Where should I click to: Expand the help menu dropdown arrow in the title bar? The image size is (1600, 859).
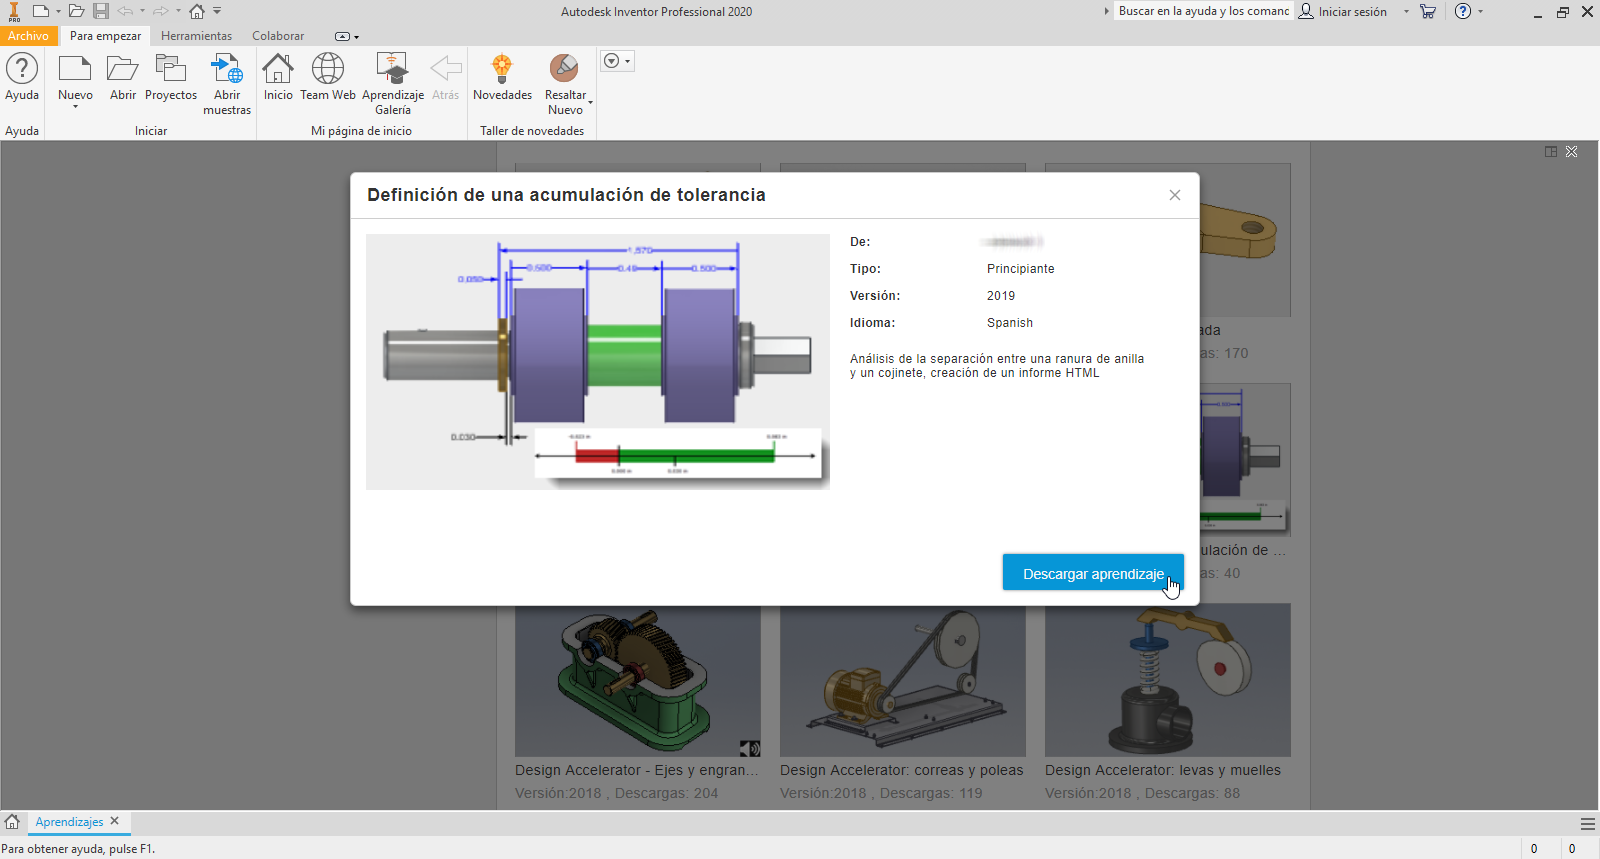(x=1481, y=12)
